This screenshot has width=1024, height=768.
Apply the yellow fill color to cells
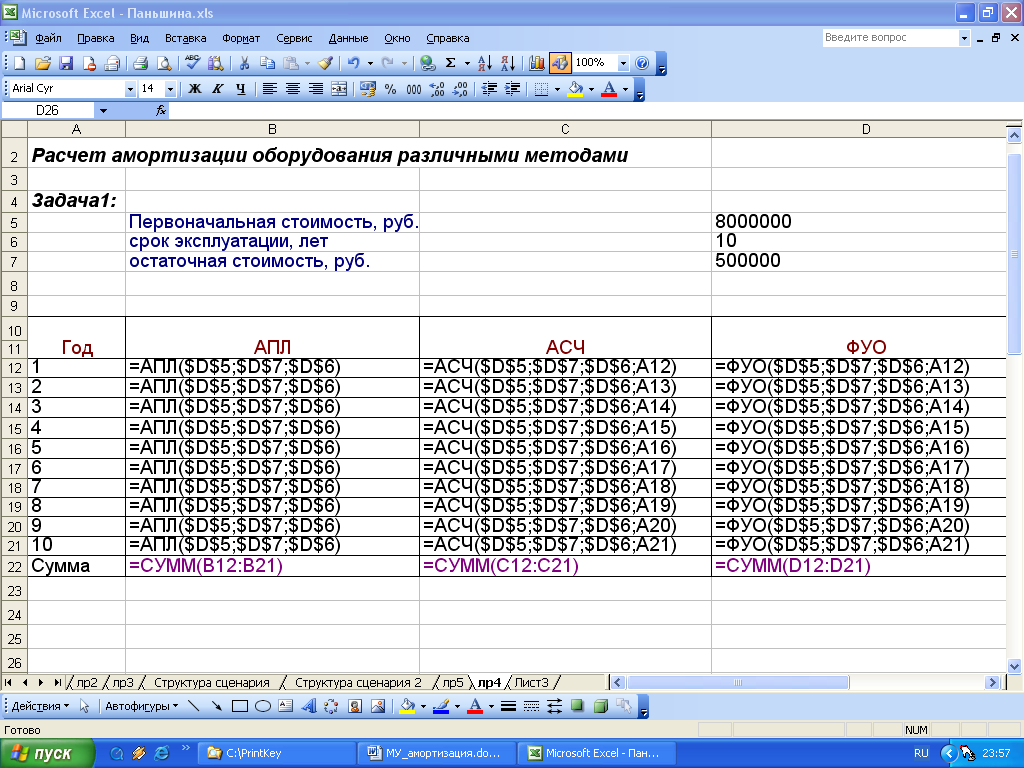575,89
